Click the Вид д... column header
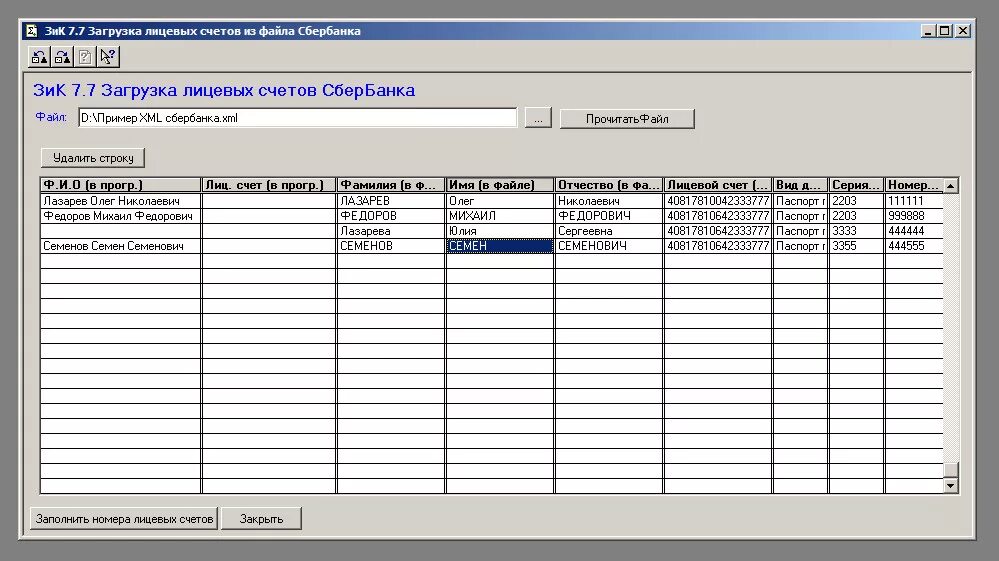The height and width of the screenshot is (561, 999). 800,185
